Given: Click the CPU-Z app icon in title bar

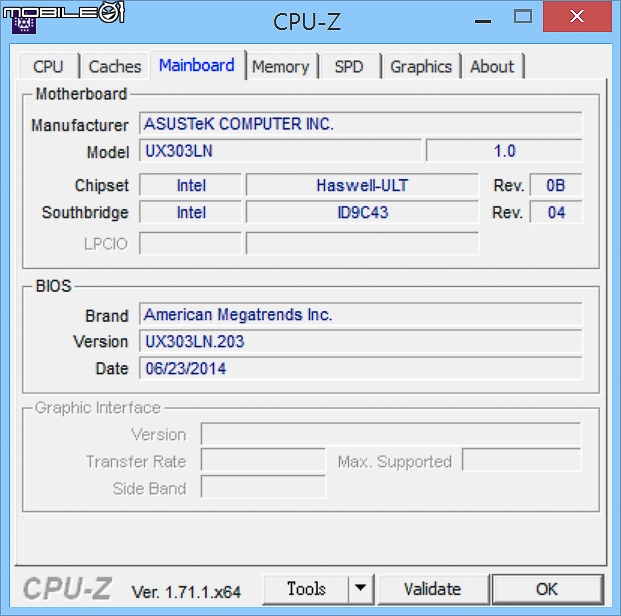Looking at the screenshot, I should [x=24, y=25].
